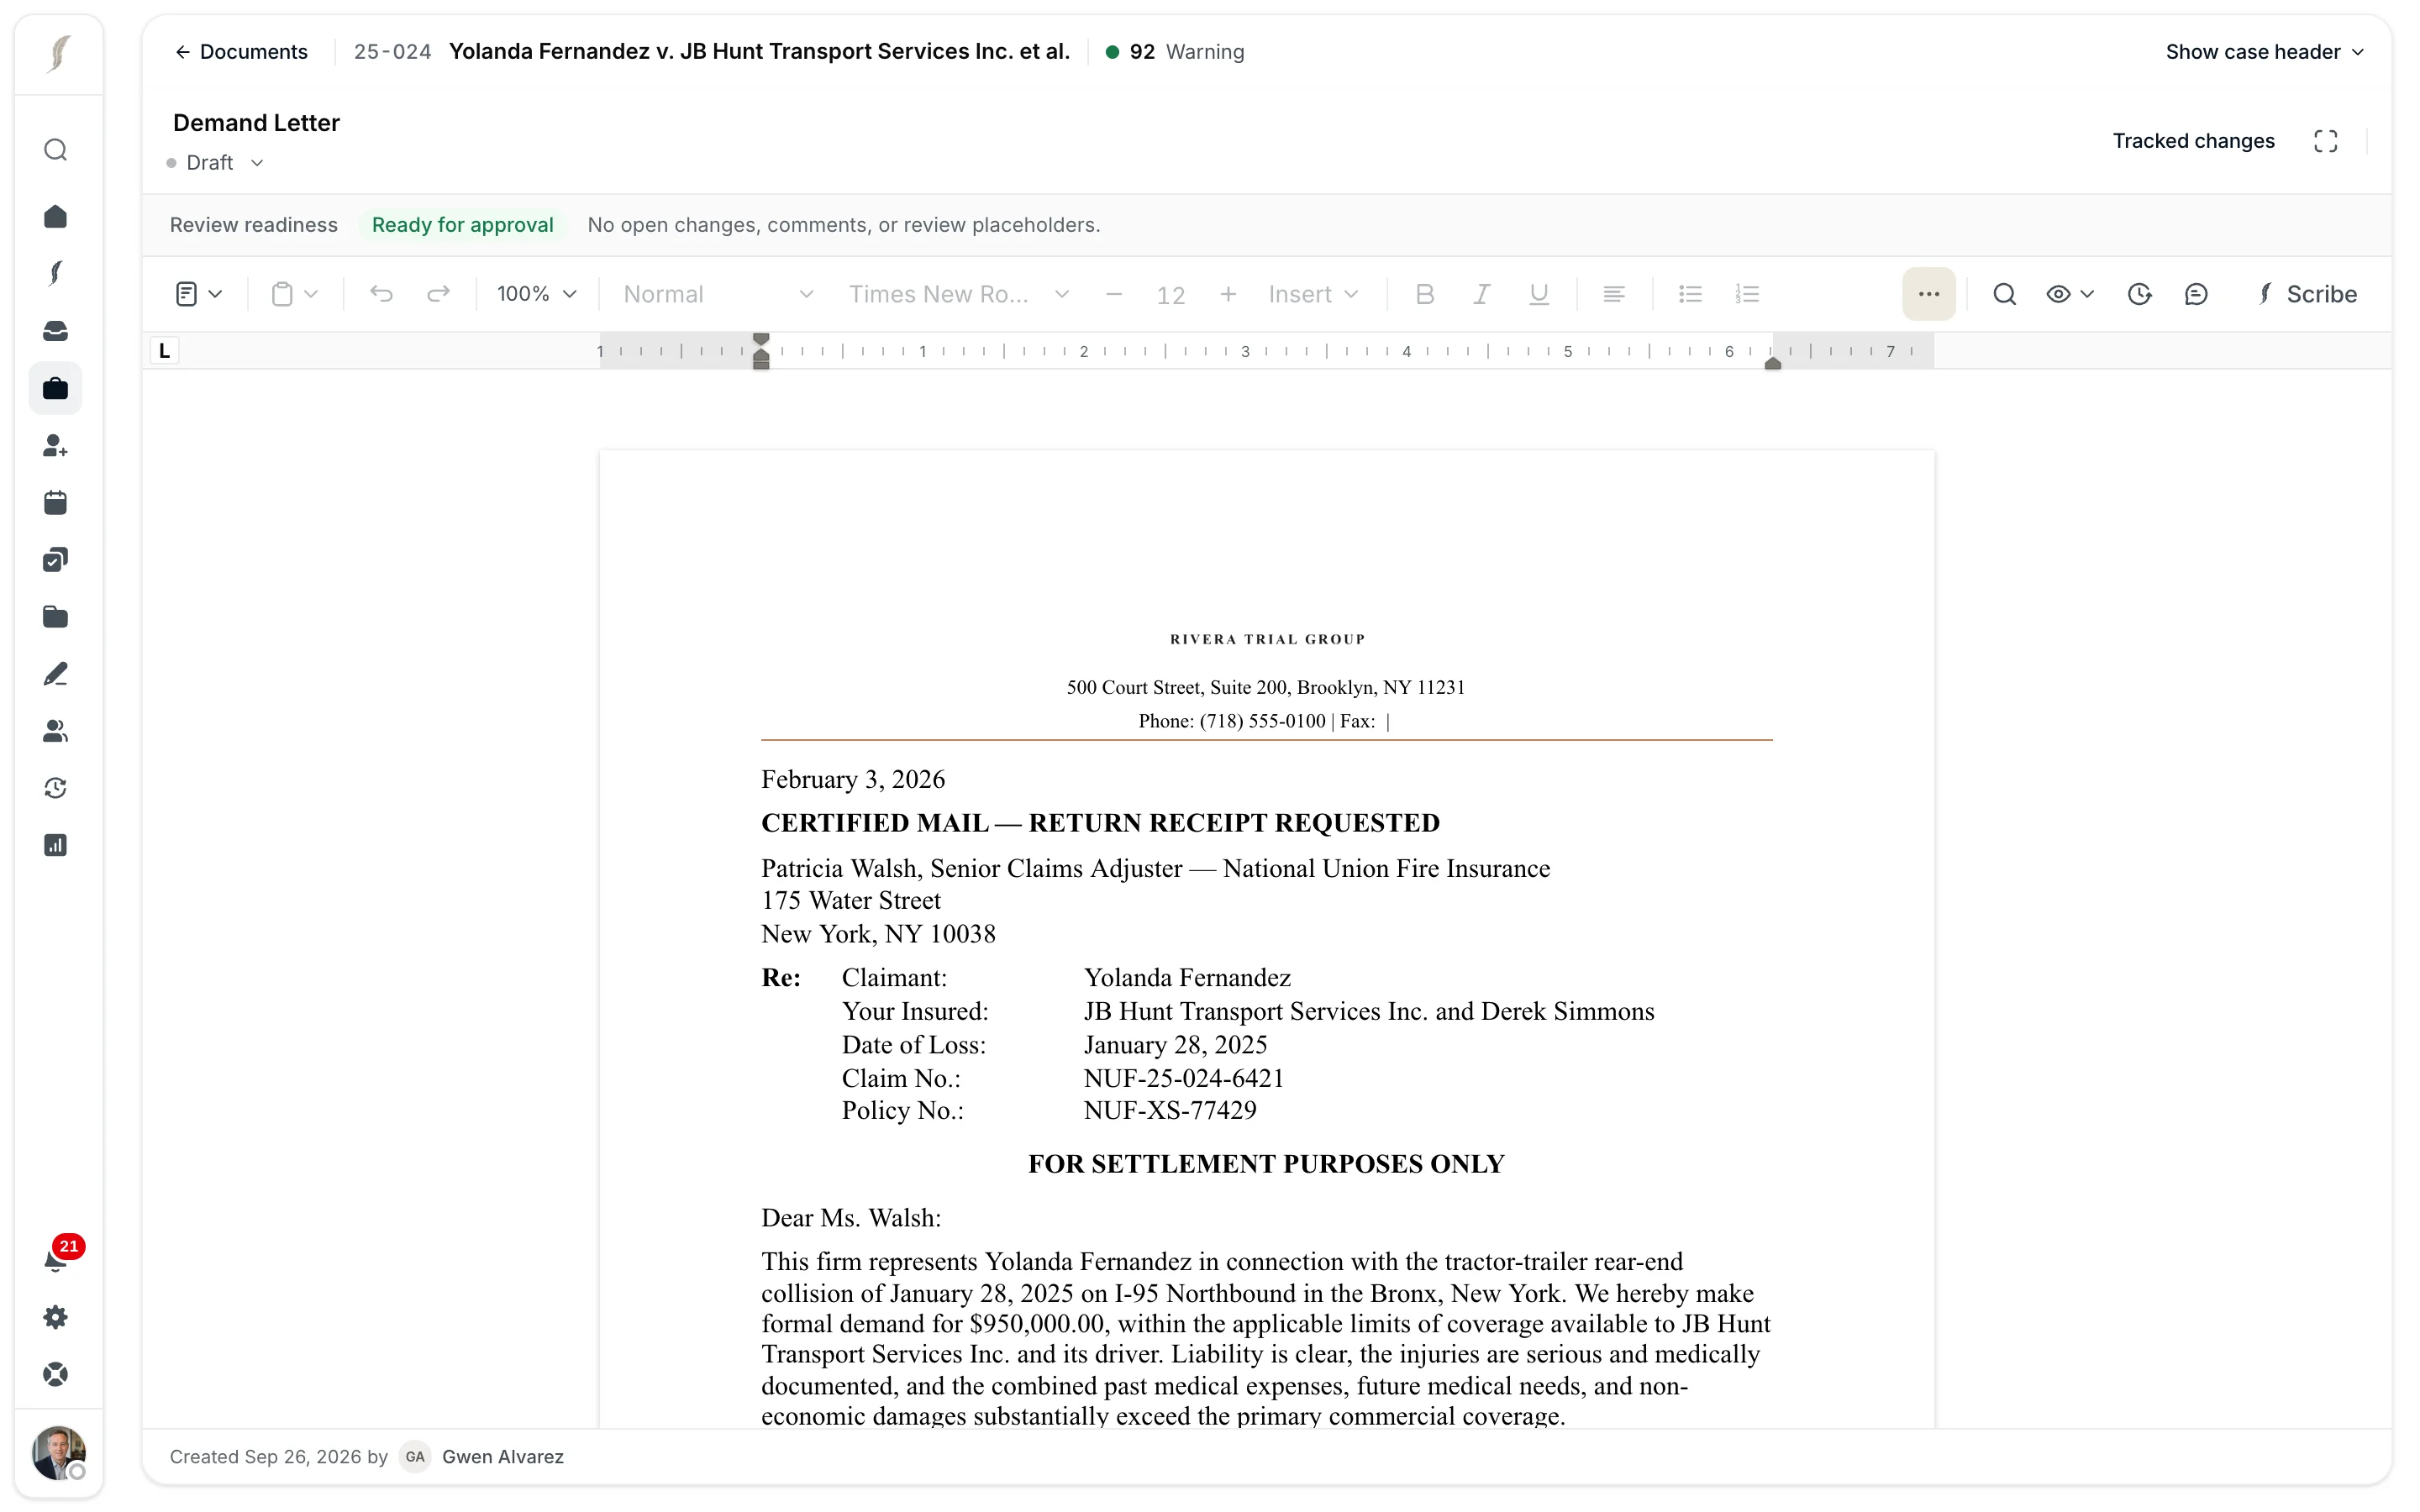Click claim number NUF-25-024-6421
This screenshot has width=2420, height=1512.
coord(1184,1078)
